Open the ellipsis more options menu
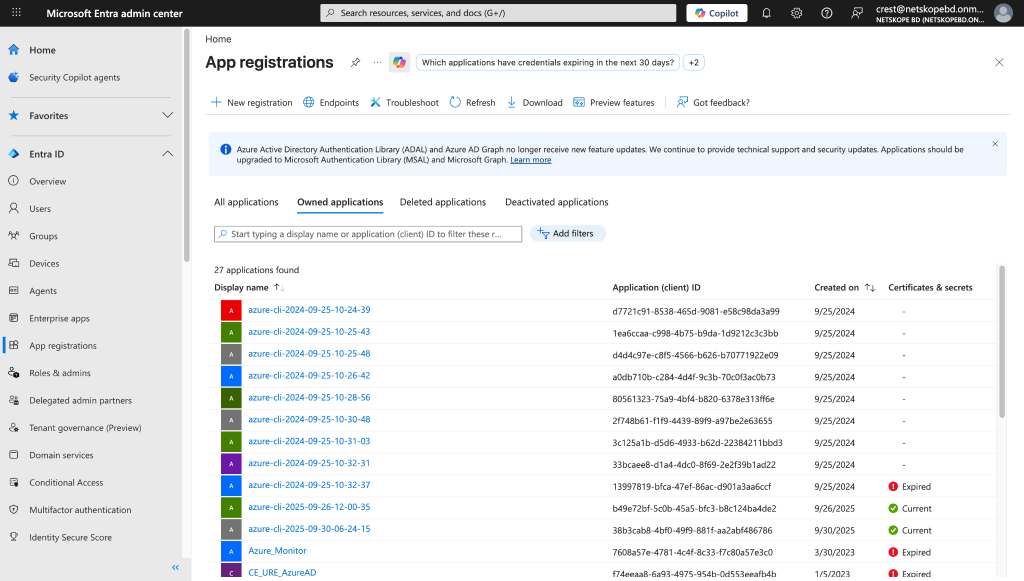1024x581 pixels. coord(377,63)
